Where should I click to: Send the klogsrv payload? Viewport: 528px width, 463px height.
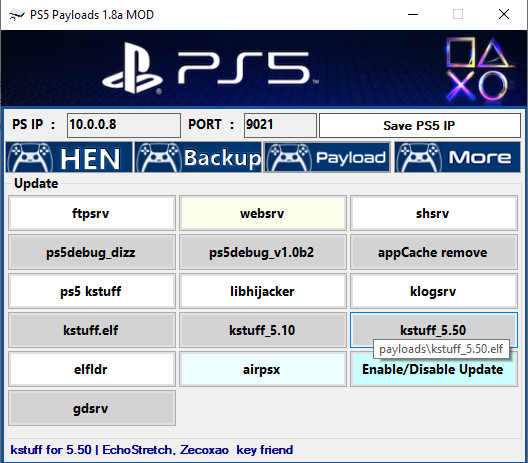click(434, 291)
